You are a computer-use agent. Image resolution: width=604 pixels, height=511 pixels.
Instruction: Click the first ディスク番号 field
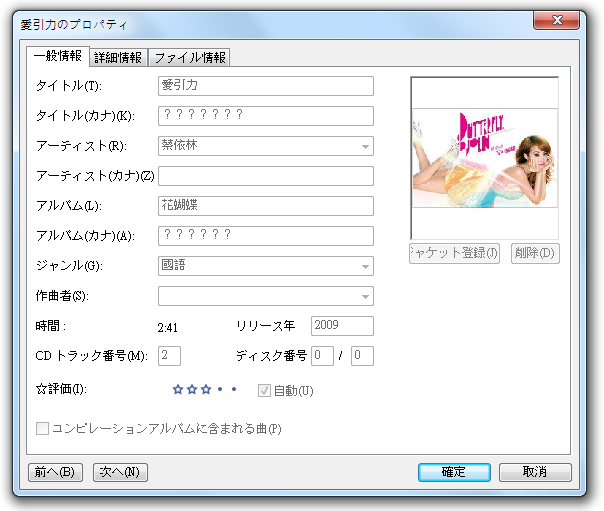point(322,356)
